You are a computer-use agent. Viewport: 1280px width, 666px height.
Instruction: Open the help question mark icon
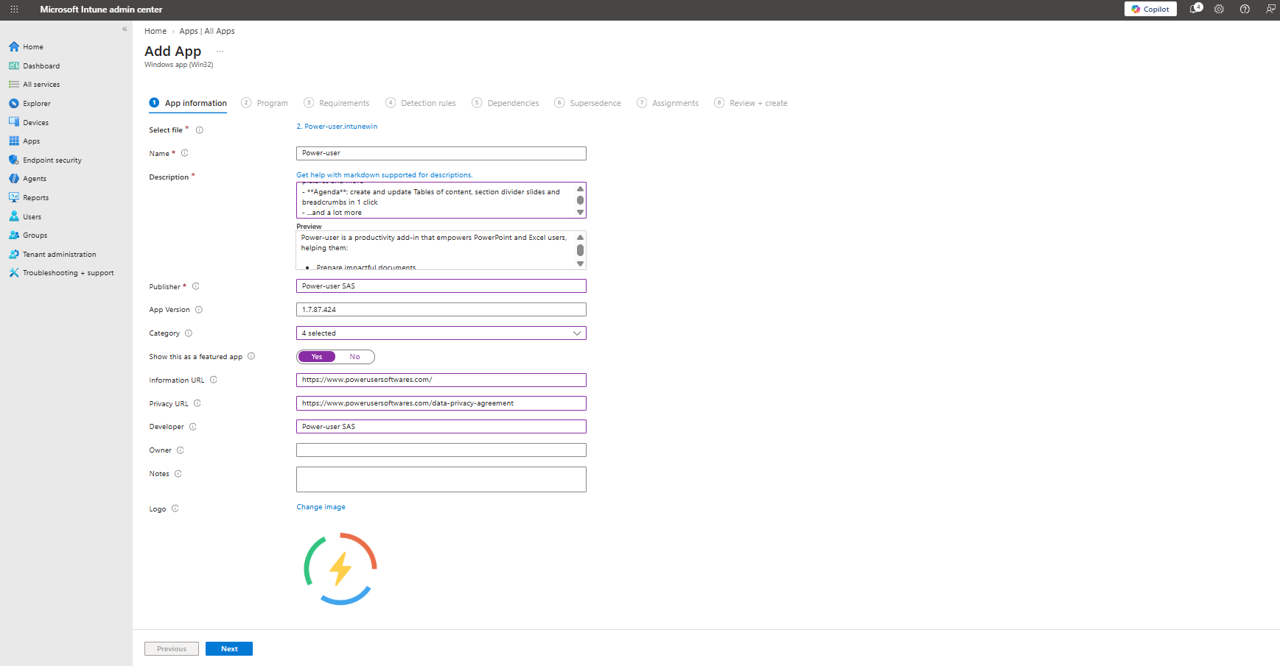pos(1245,9)
